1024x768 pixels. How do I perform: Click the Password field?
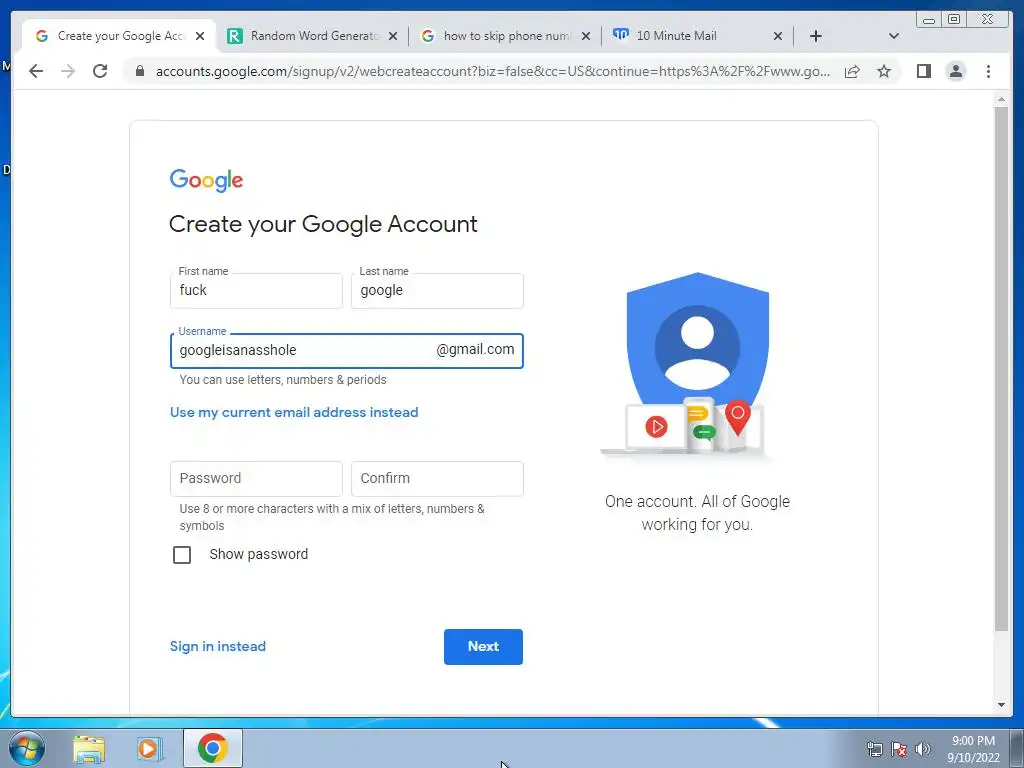pyautogui.click(x=256, y=479)
